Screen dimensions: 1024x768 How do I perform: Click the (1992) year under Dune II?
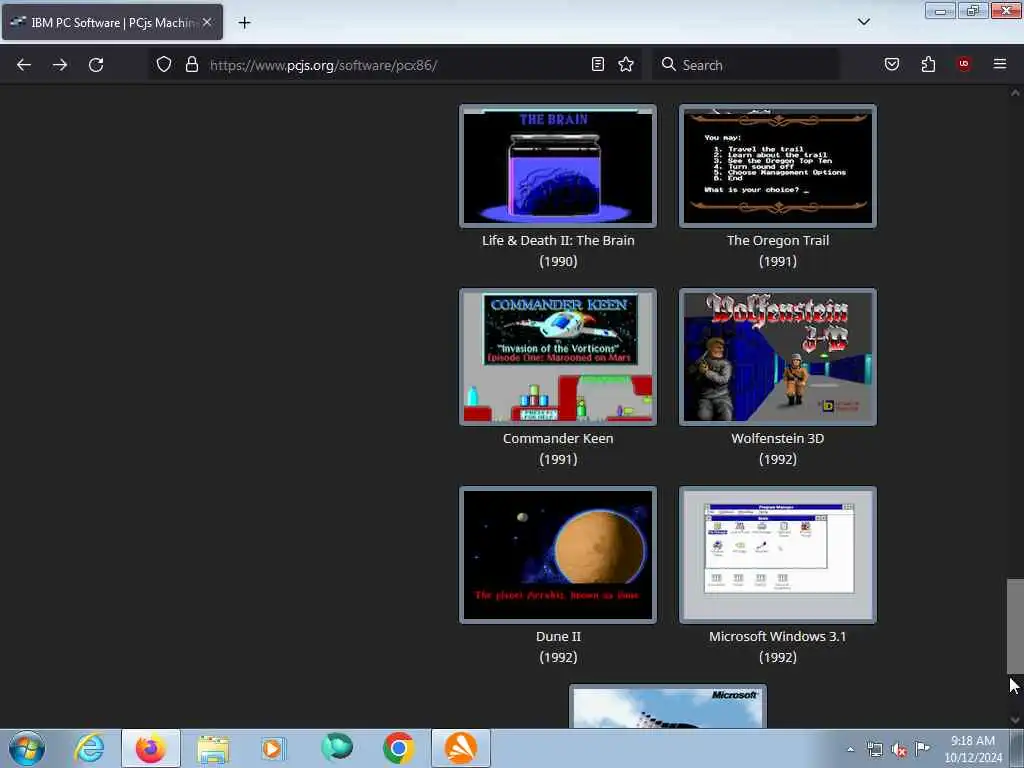click(558, 657)
